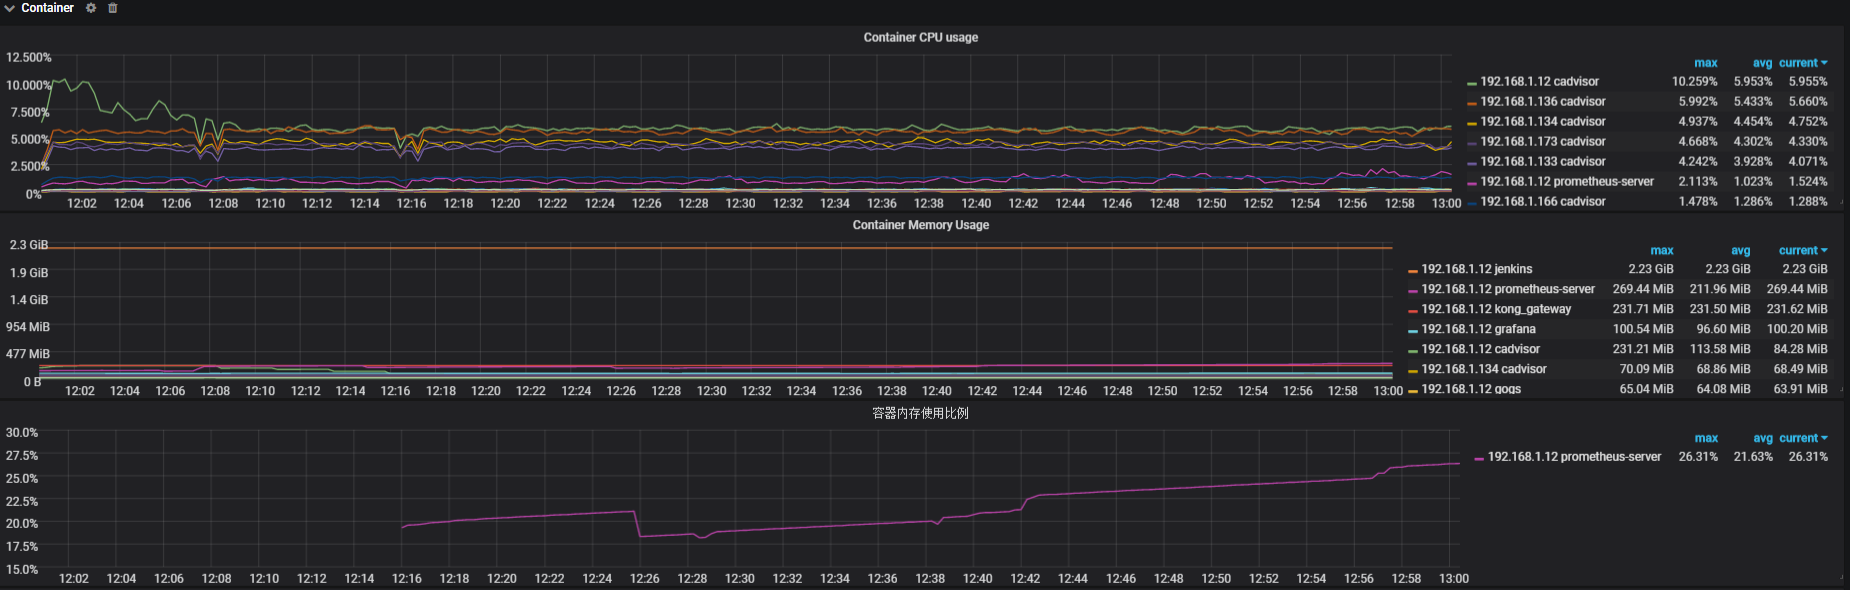
Task: Sort Memory Usage legend by max
Action: point(1661,251)
